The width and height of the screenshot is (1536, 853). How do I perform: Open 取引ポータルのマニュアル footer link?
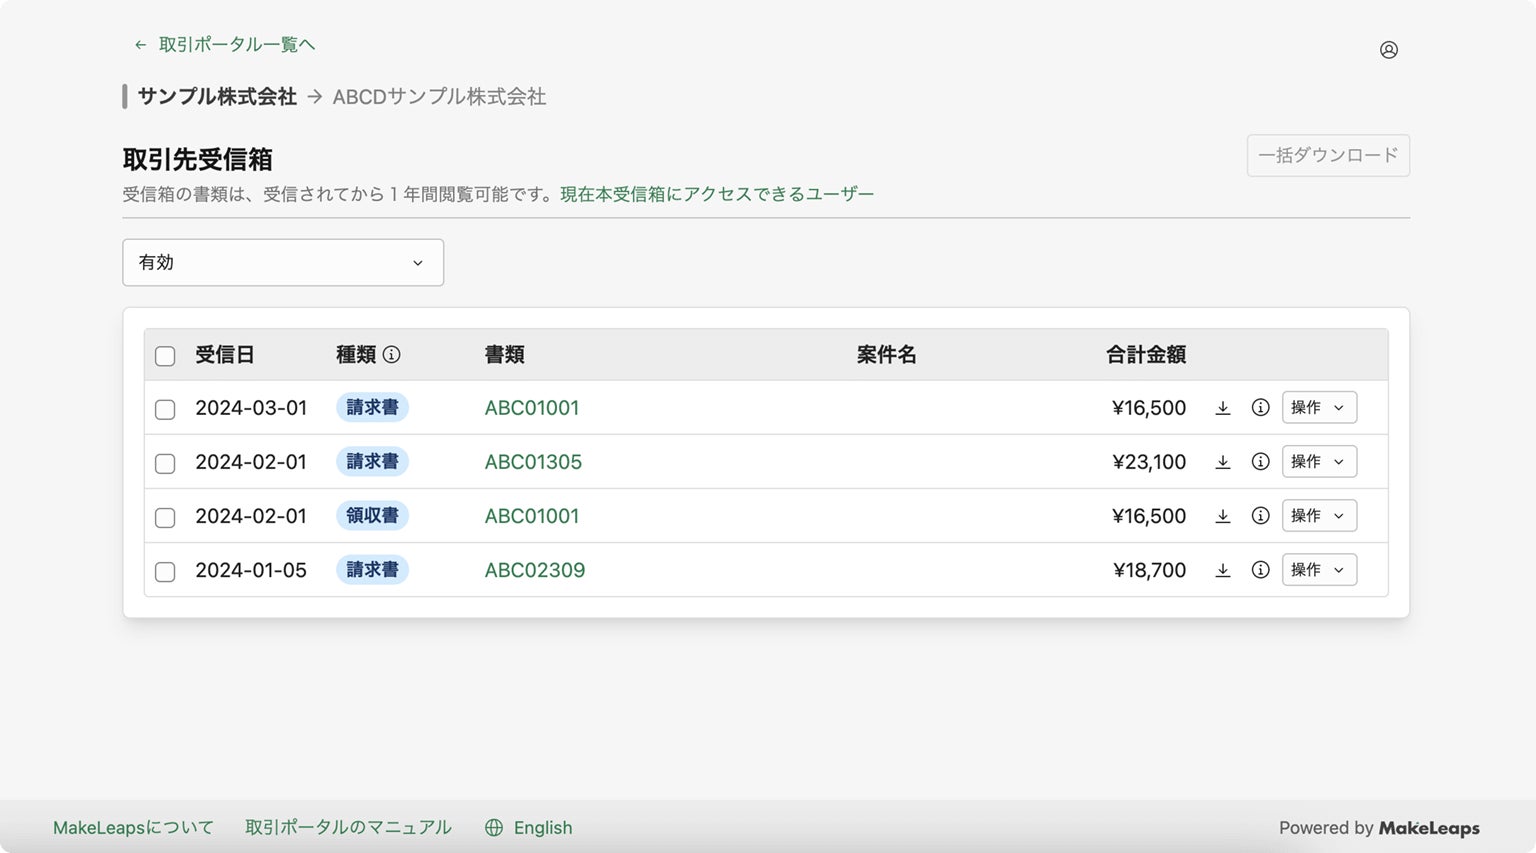tap(348, 828)
